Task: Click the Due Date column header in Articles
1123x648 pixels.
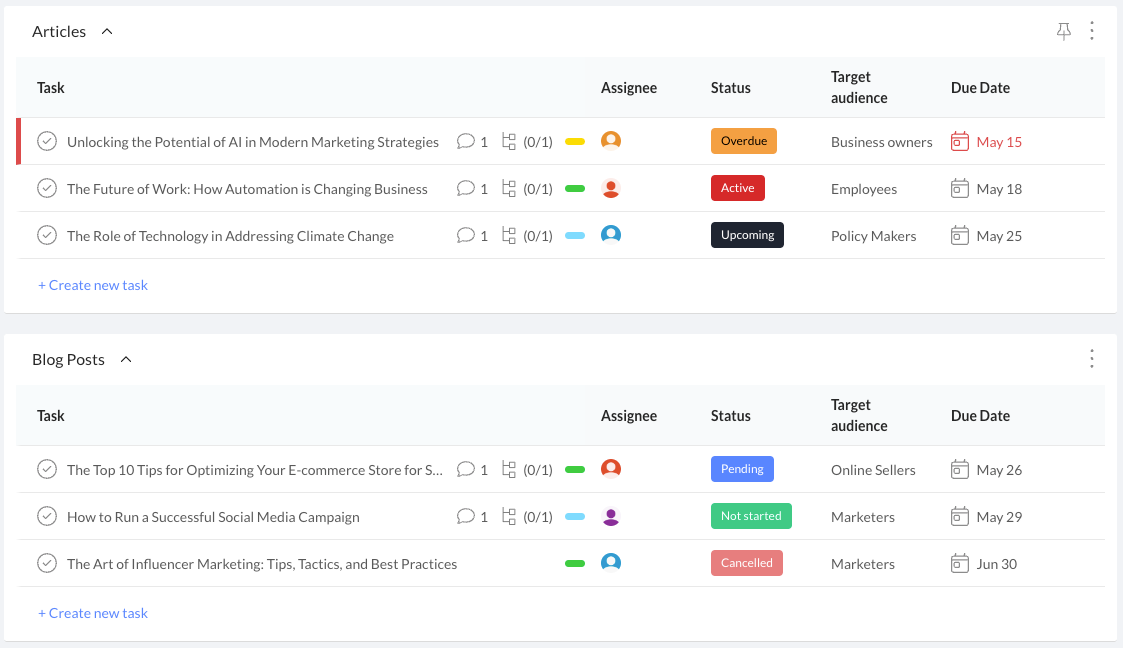Action: click(x=980, y=88)
